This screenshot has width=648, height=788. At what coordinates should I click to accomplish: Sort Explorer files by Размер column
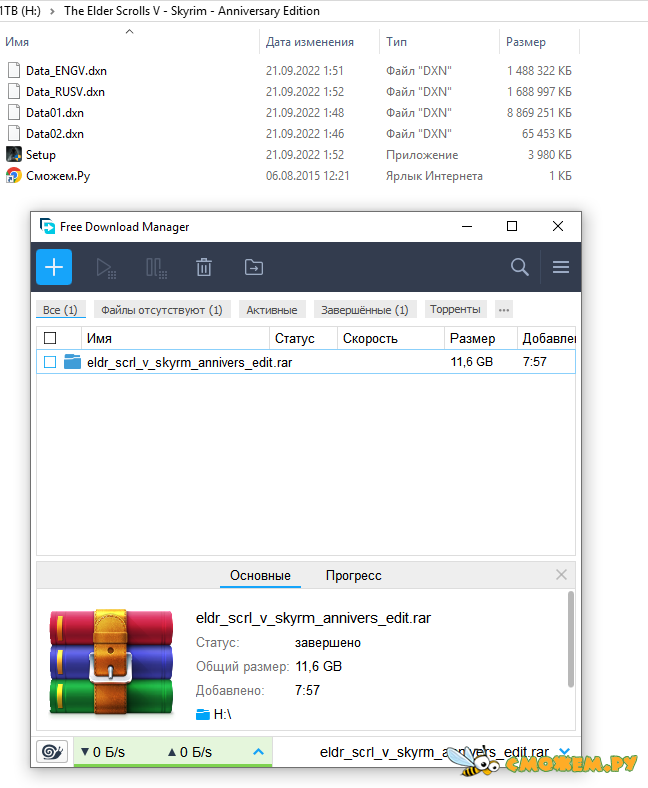pyautogui.click(x=539, y=42)
